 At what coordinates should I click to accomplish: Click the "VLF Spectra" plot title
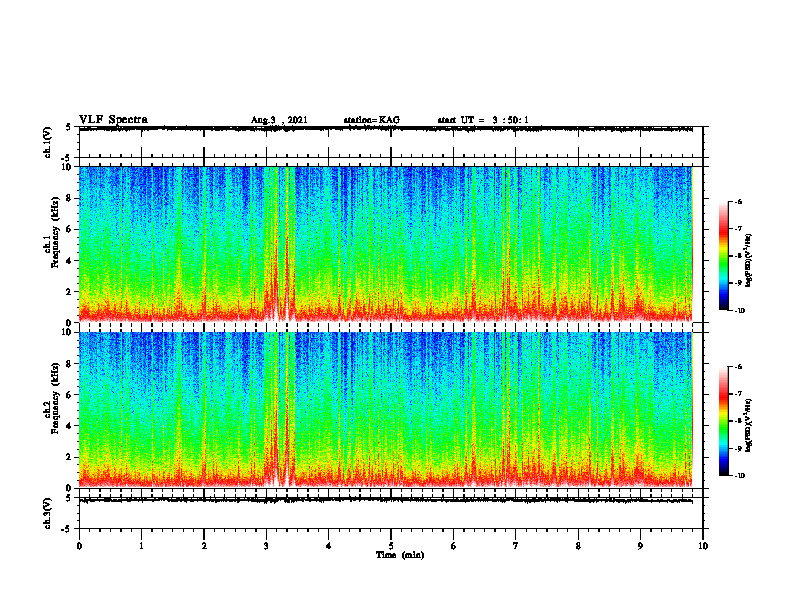[x=113, y=120]
